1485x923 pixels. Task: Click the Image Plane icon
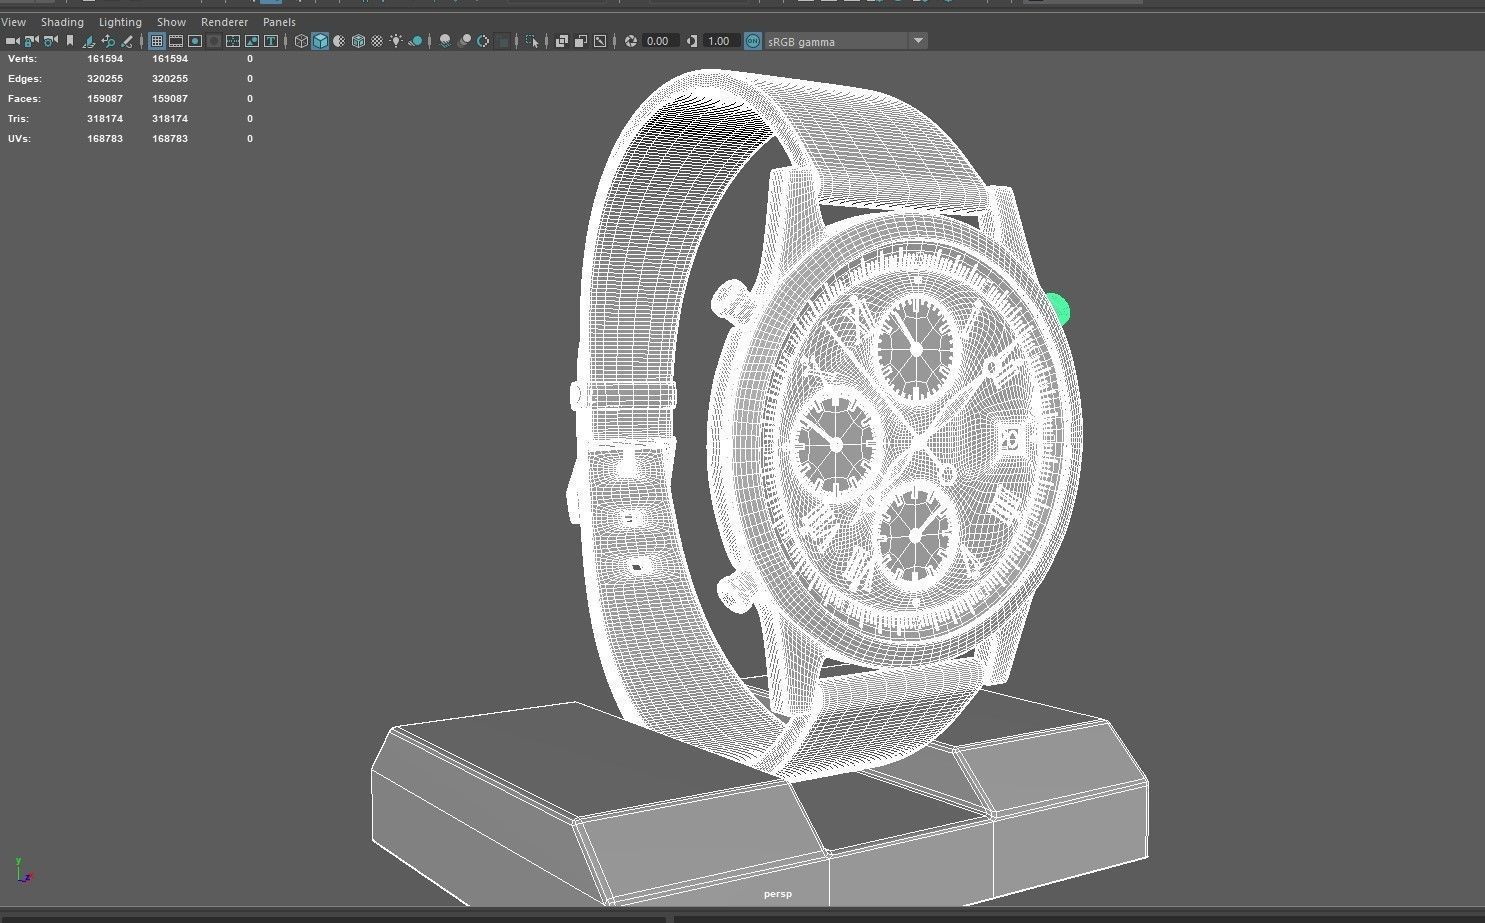coord(88,41)
